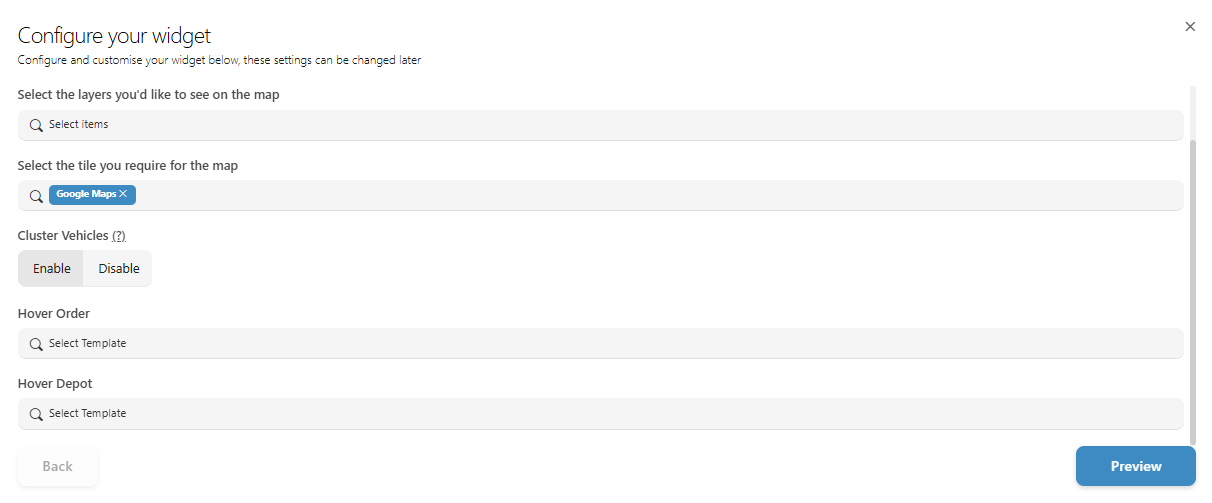
Task: Click the 'Hover Depot' field label
Action: (55, 384)
